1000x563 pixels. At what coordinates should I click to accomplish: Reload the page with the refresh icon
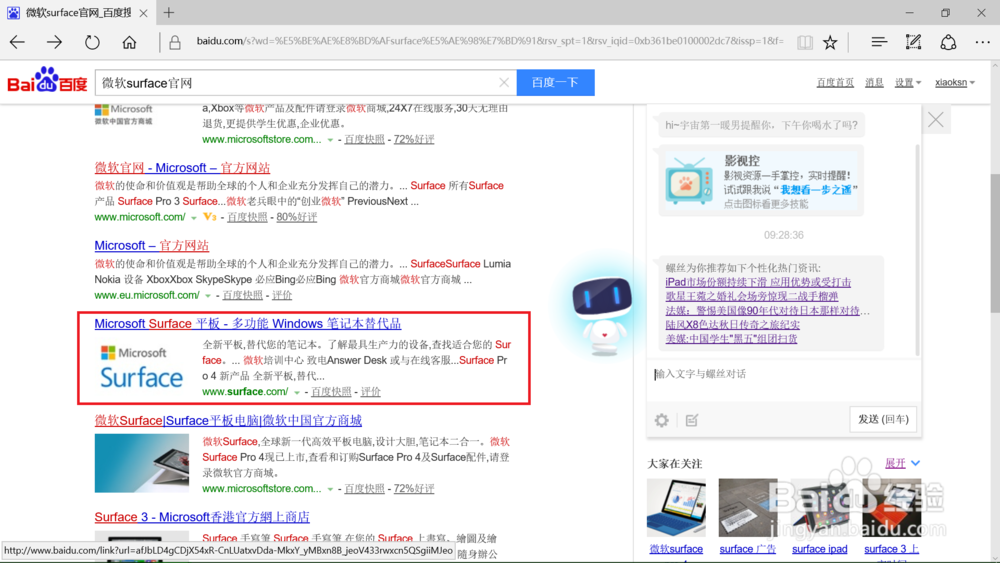pyautogui.click(x=92, y=42)
